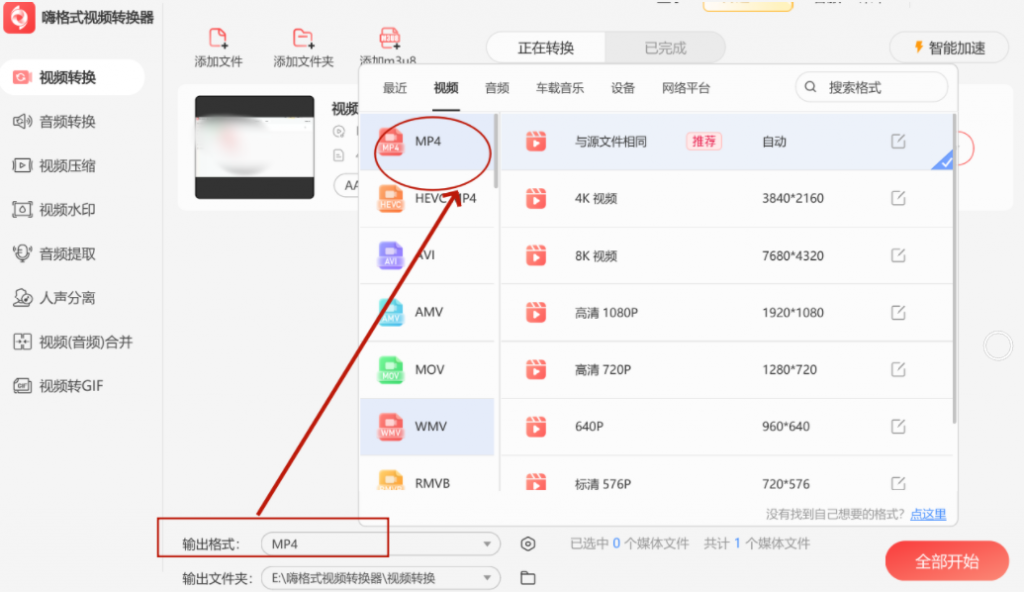This screenshot has height=592, width=1024.
Task: Select the 视频水印 watermark tool
Action: (x=65, y=210)
